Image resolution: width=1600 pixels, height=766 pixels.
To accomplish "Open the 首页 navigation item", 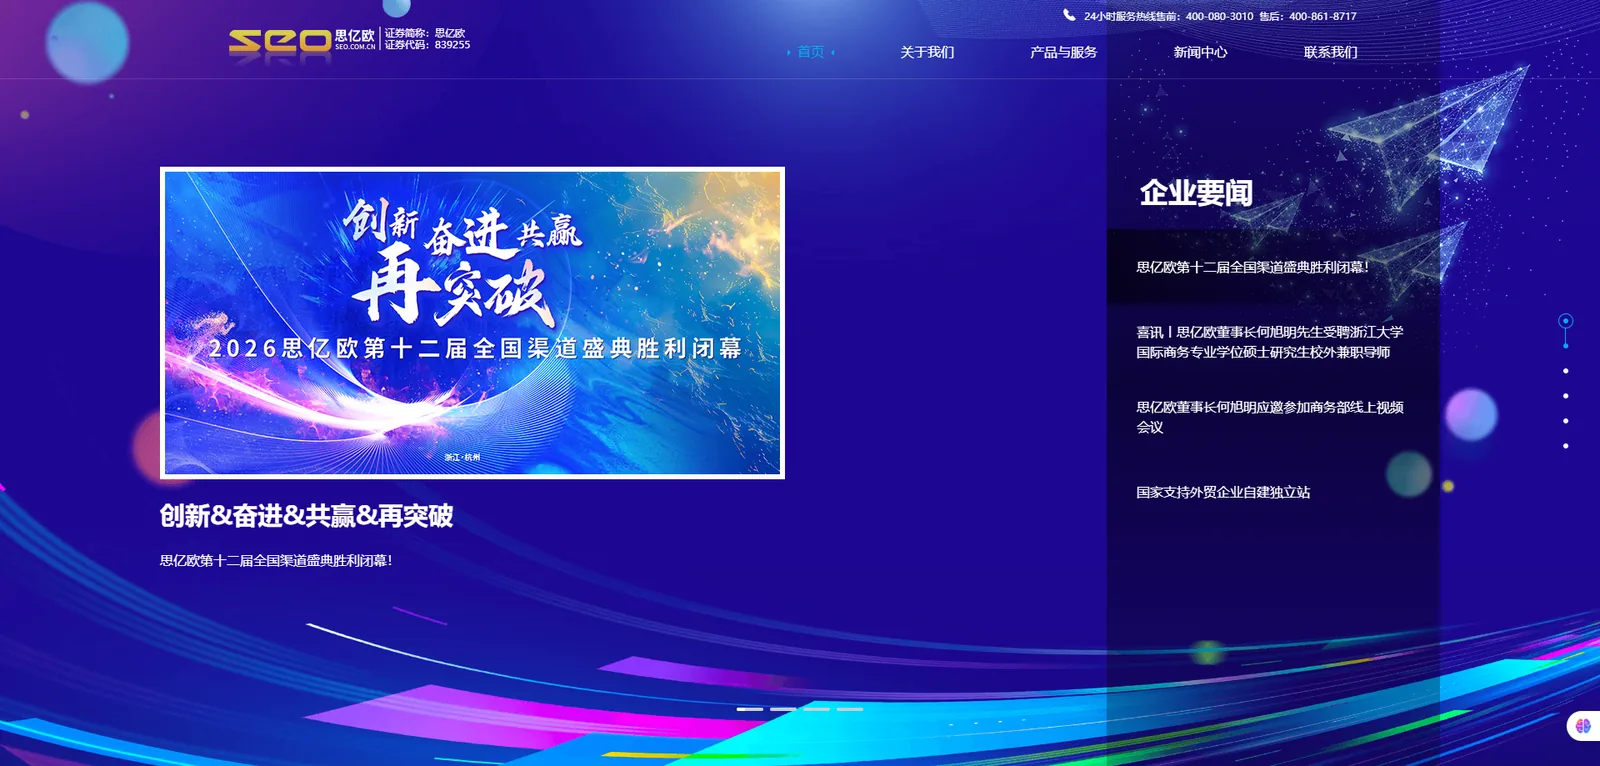I will tap(810, 52).
